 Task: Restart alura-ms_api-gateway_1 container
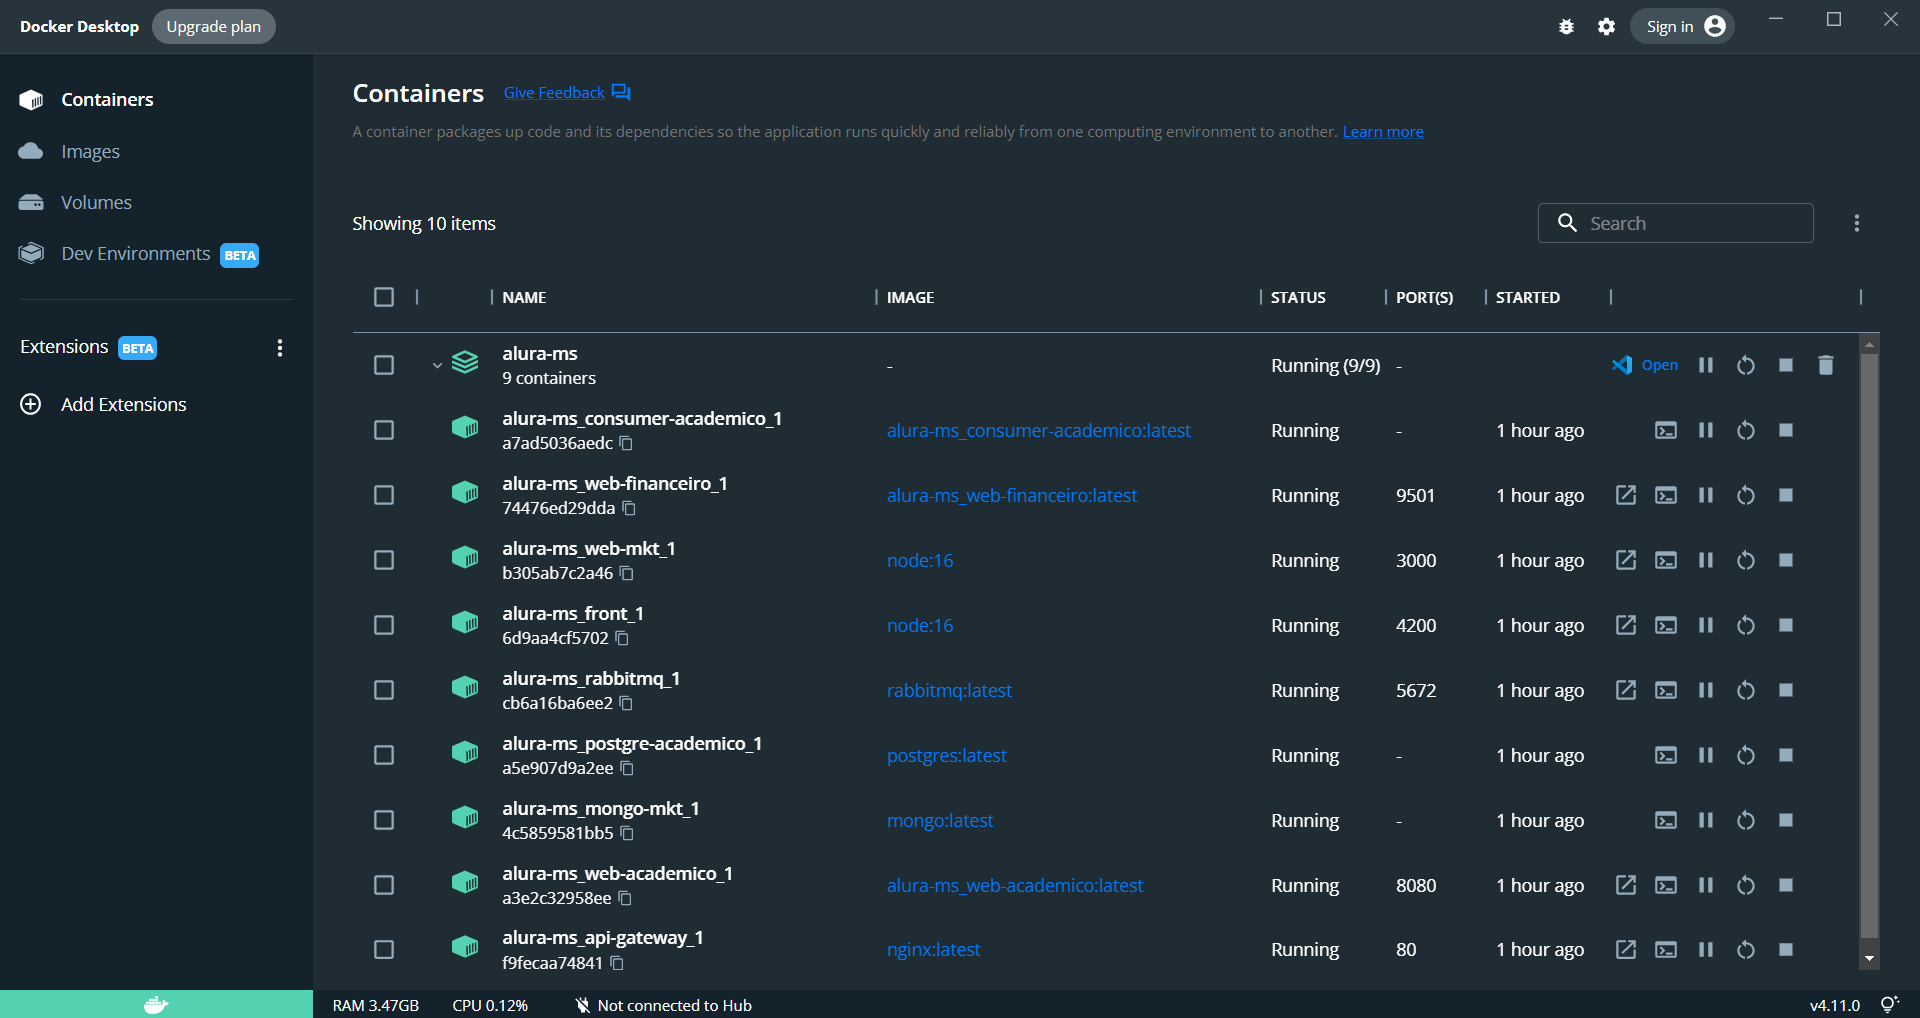point(1746,949)
